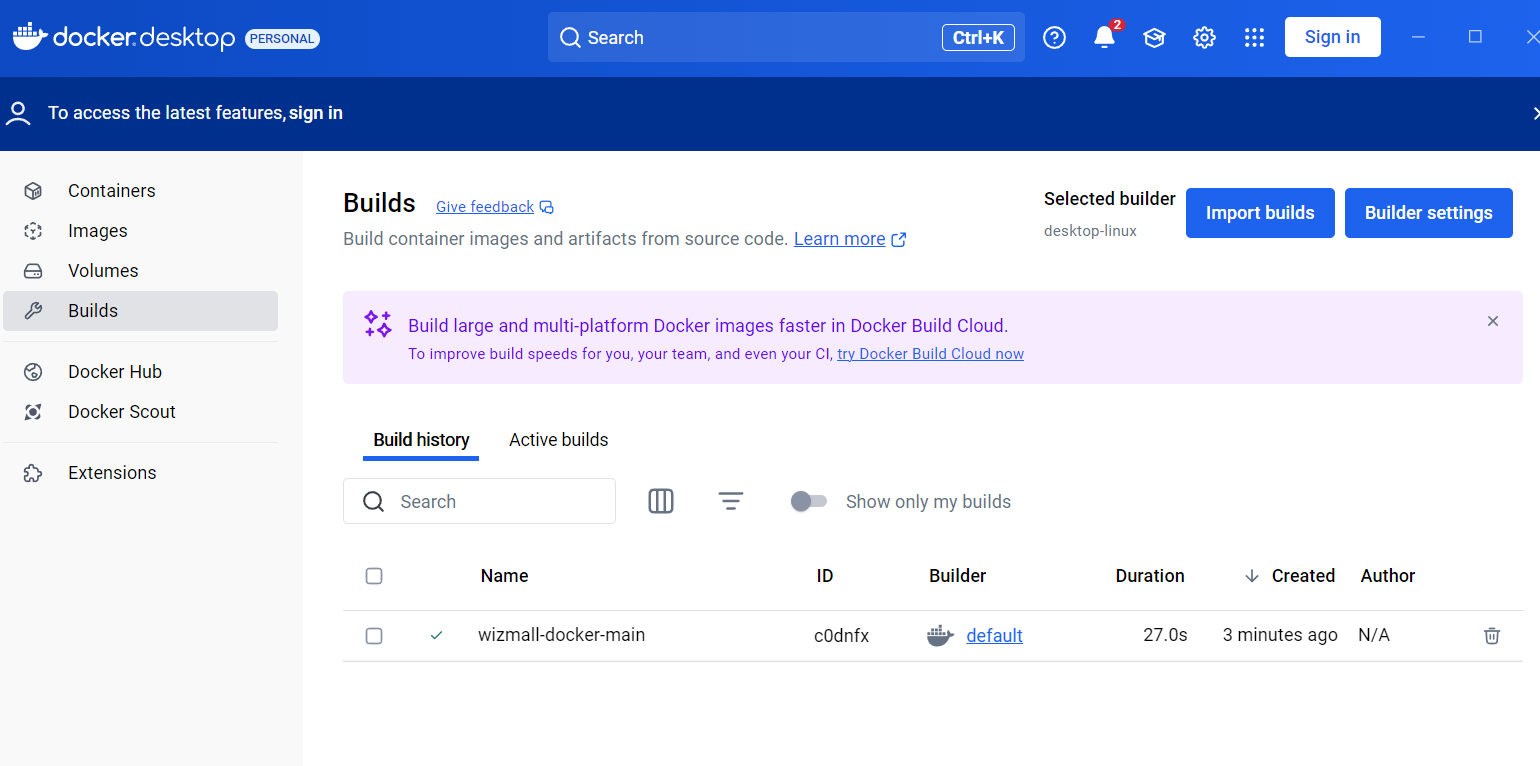Click the ID column header
1540x766 pixels.
tap(824, 576)
